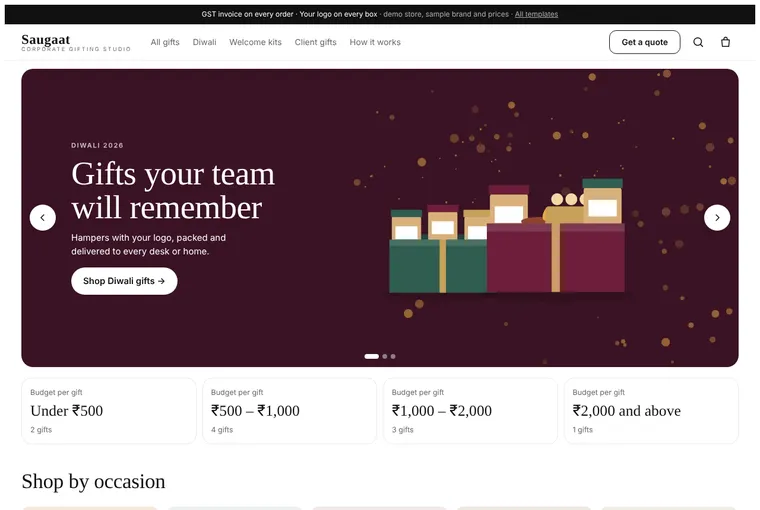Select the third carousel slide dot
This screenshot has width=760, height=510.
click(393, 356)
